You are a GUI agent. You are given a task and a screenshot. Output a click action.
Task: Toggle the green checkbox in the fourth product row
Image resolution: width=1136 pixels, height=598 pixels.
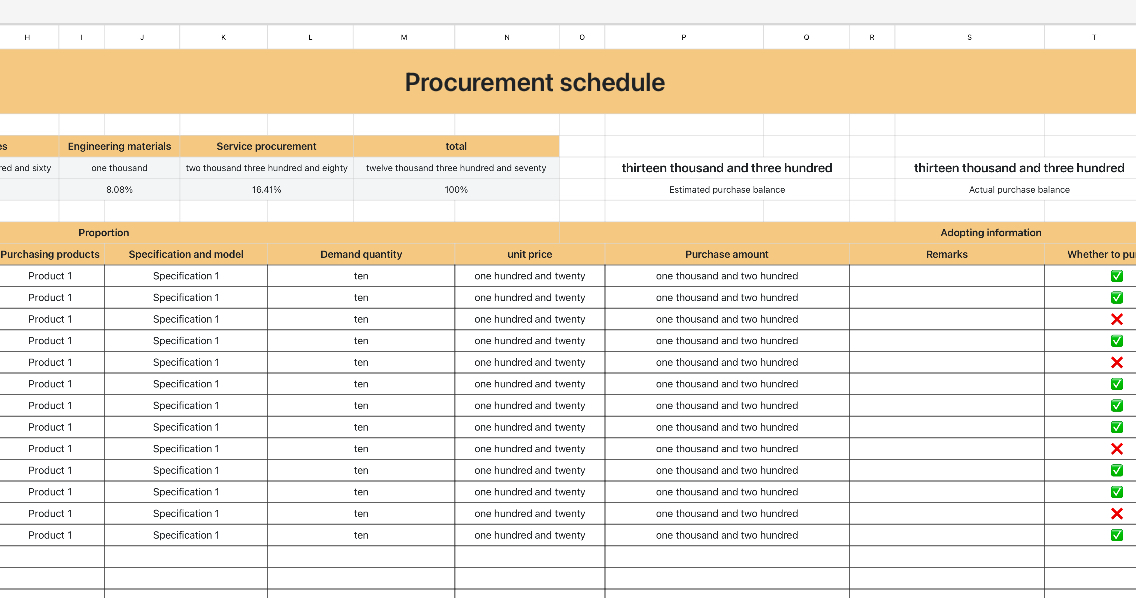pyautogui.click(x=1116, y=341)
